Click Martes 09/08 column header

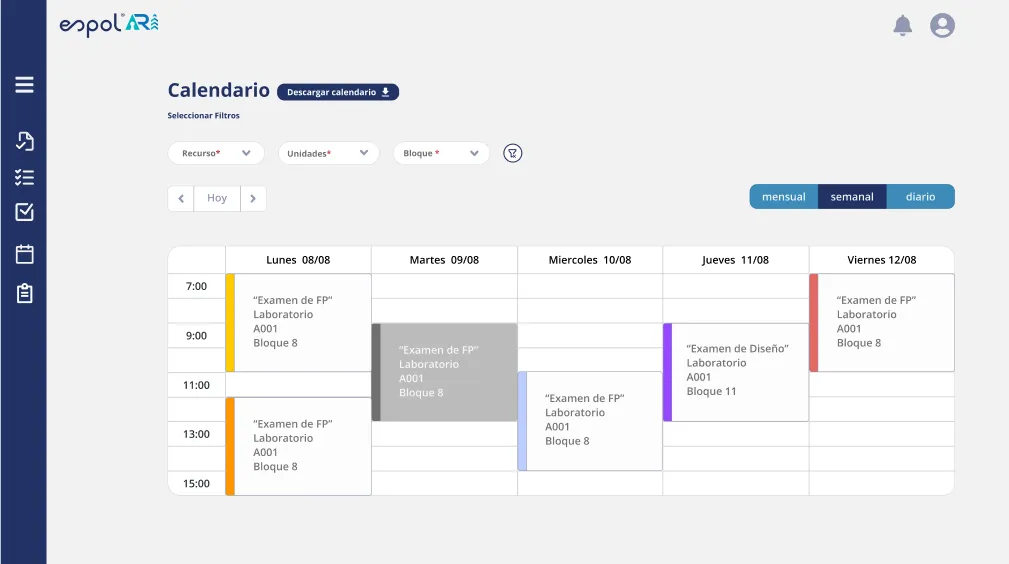click(x=444, y=260)
